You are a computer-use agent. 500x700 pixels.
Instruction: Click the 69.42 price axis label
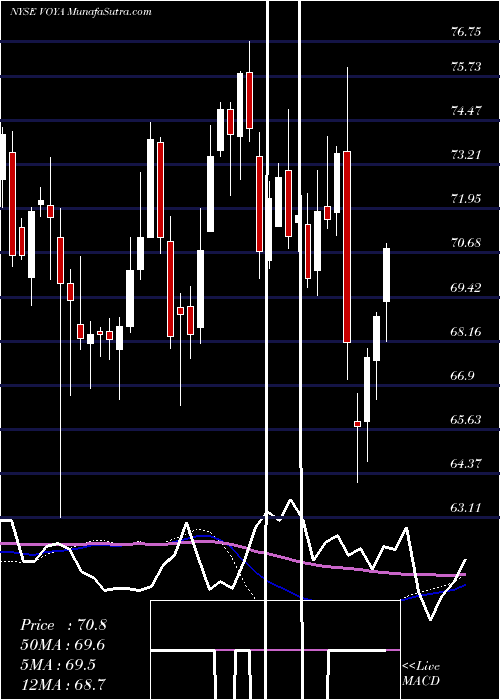tap(466, 288)
